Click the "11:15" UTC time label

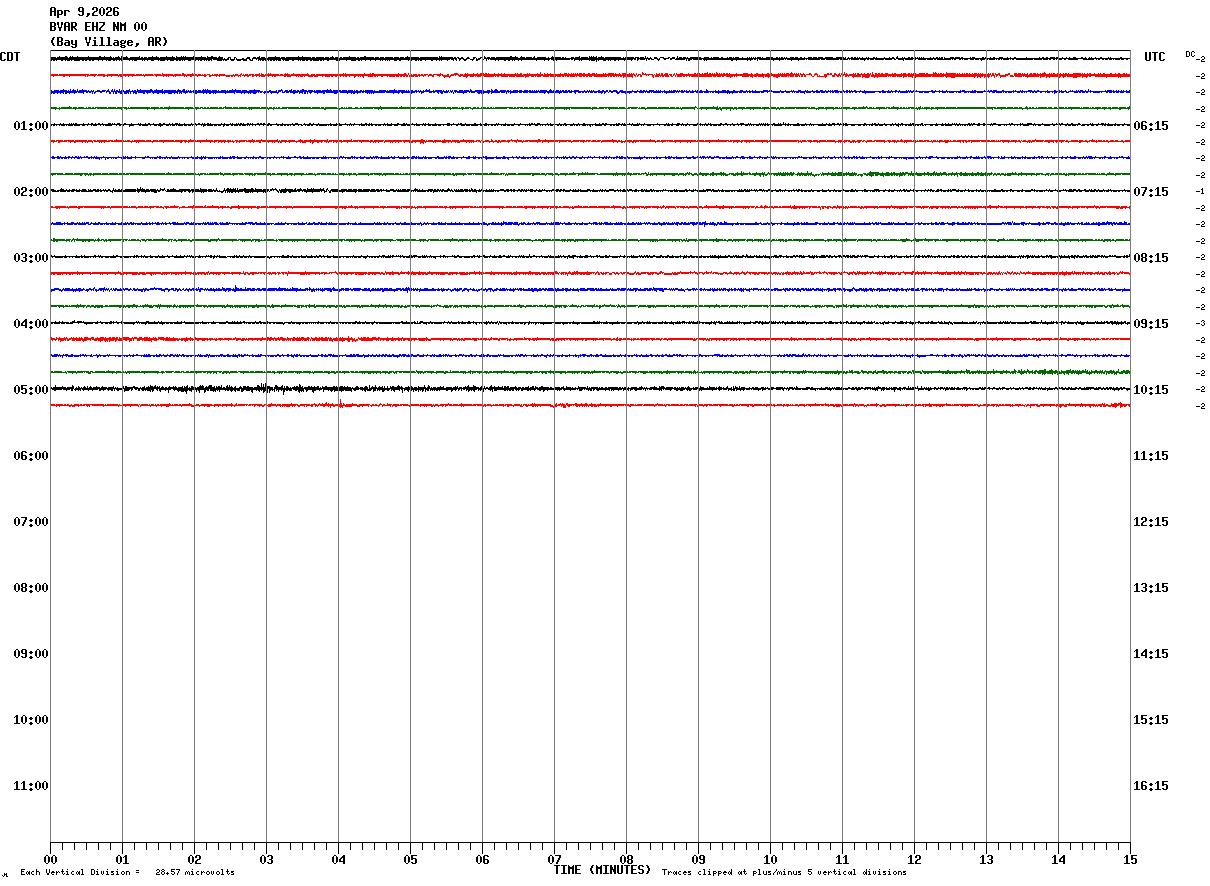pos(1151,456)
